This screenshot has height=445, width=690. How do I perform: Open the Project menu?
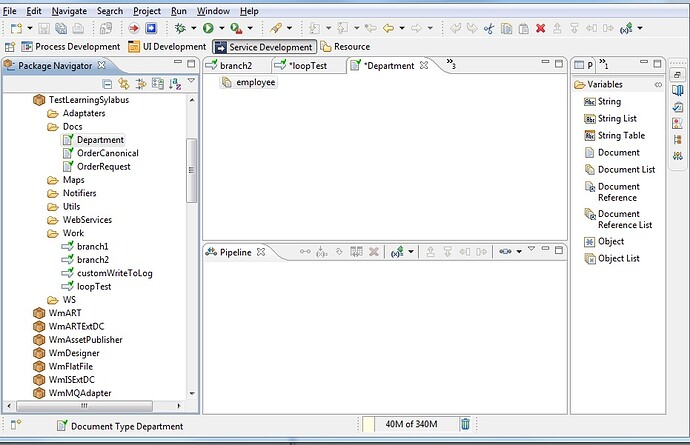[147, 11]
